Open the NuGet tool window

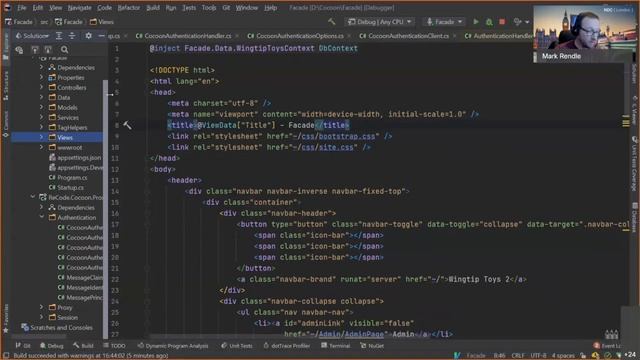click(372, 346)
